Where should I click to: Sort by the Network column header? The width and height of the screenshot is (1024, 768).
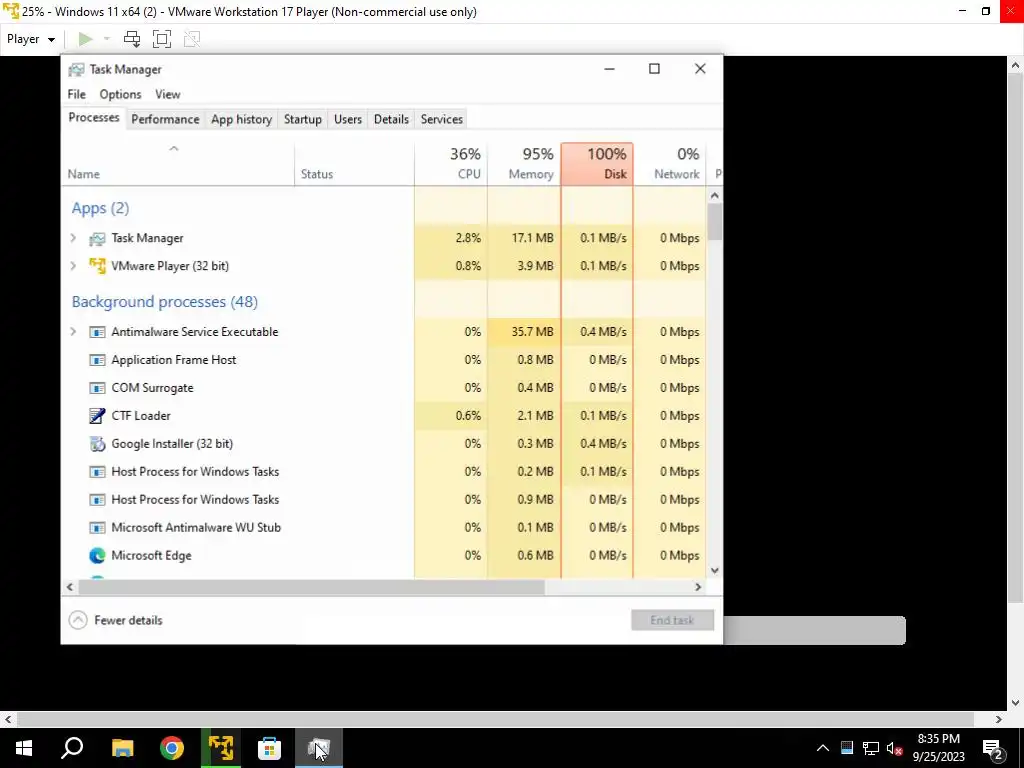click(669, 164)
